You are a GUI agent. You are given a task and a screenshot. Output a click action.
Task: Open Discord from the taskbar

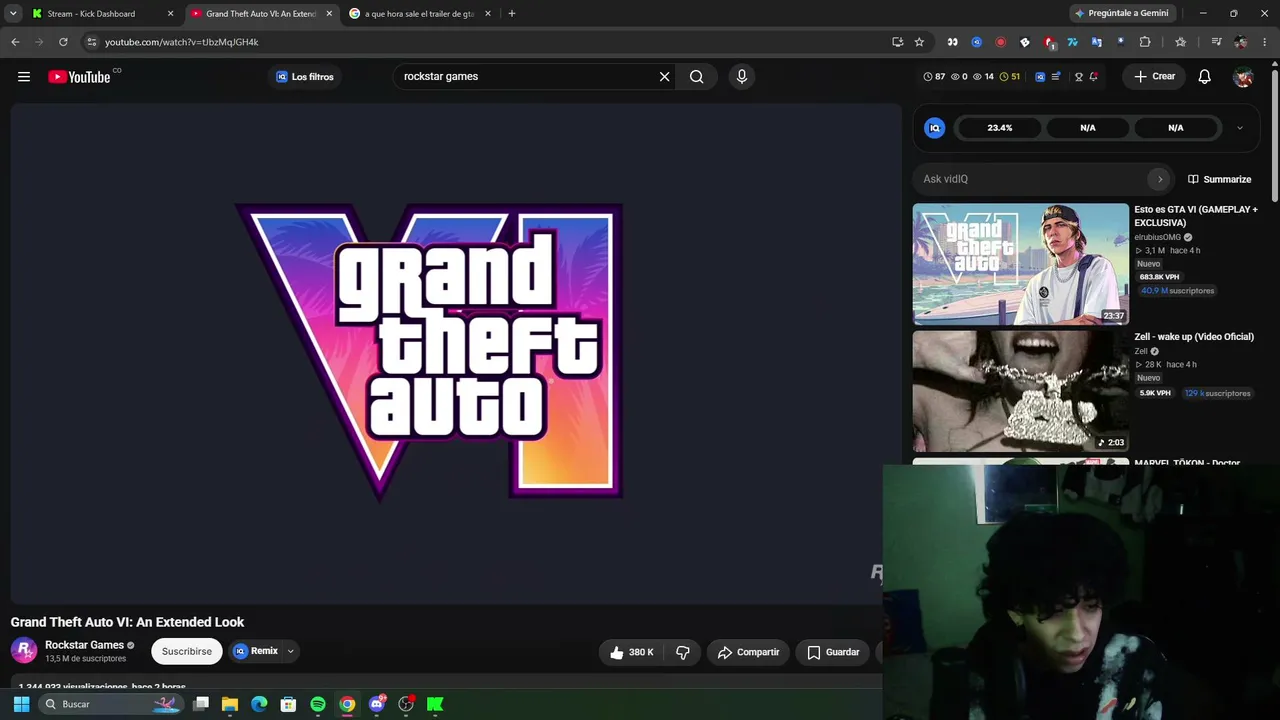[377, 704]
